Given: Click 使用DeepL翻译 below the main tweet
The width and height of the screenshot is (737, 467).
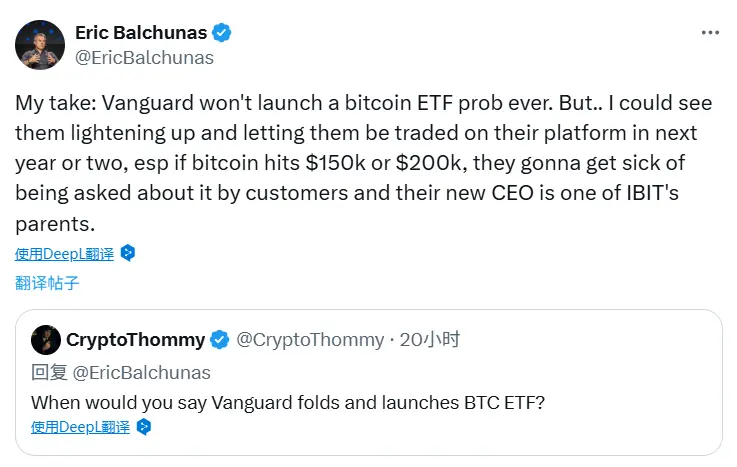Looking at the screenshot, I should [65, 253].
